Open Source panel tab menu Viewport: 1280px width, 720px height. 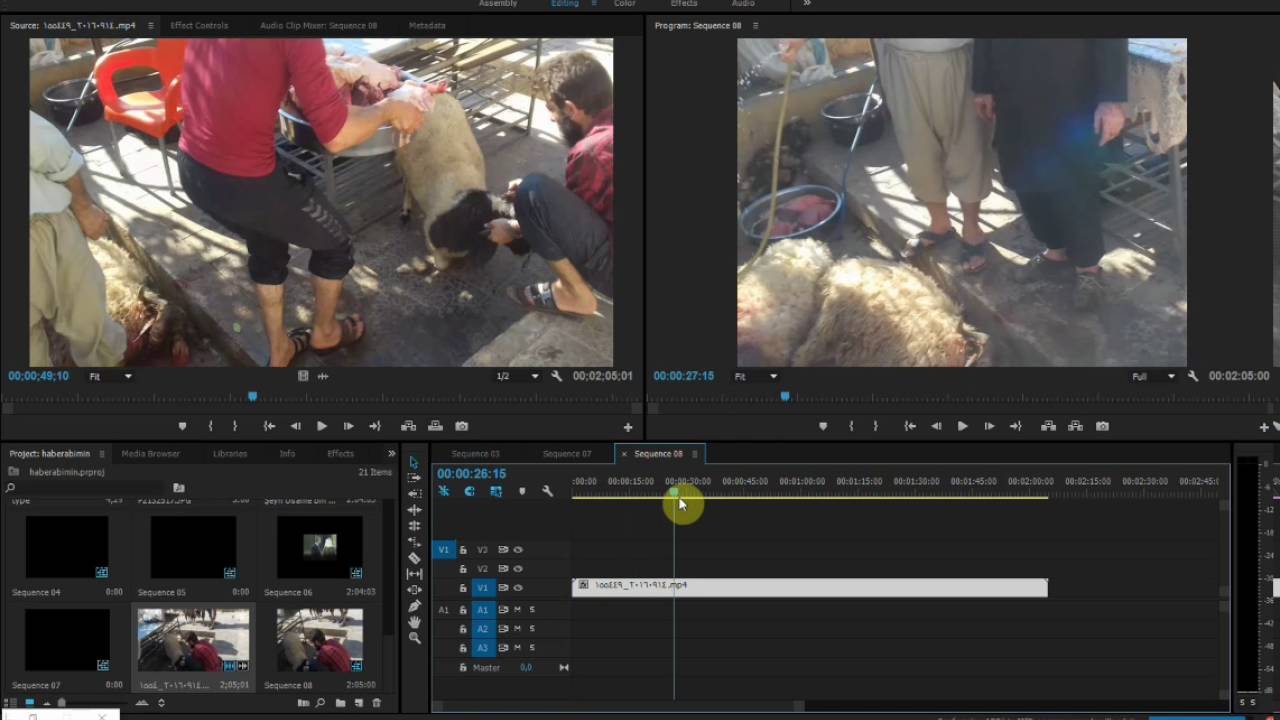(151, 25)
